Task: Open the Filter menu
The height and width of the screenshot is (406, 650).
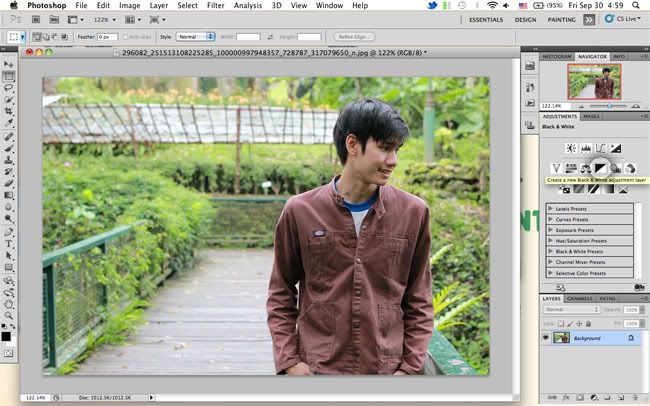Action: pos(215,5)
